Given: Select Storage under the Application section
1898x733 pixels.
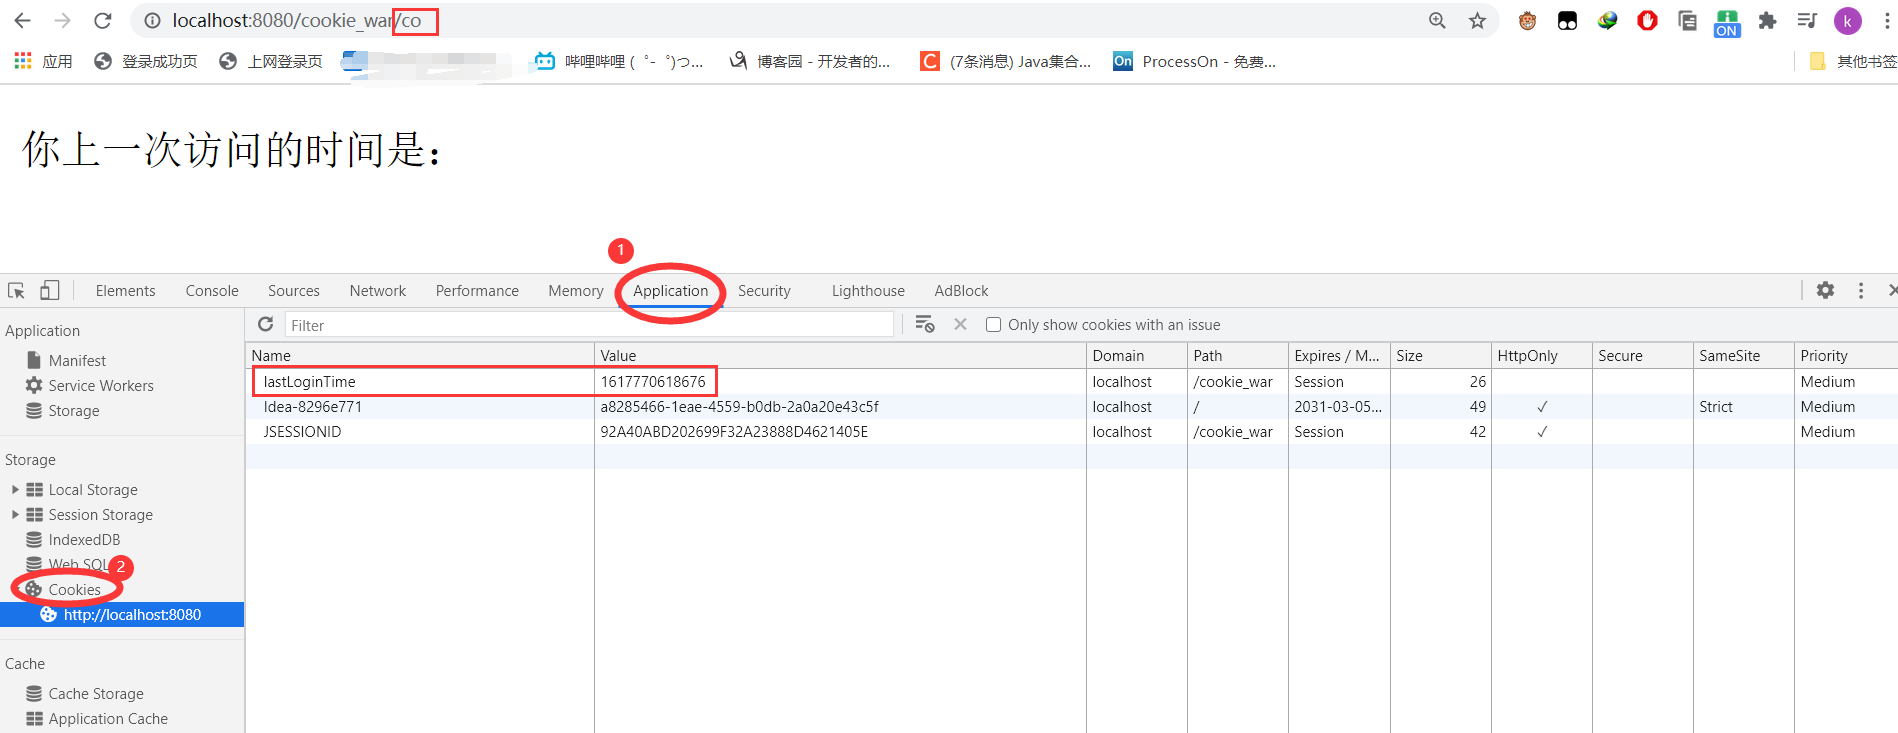Looking at the screenshot, I should 74,411.
